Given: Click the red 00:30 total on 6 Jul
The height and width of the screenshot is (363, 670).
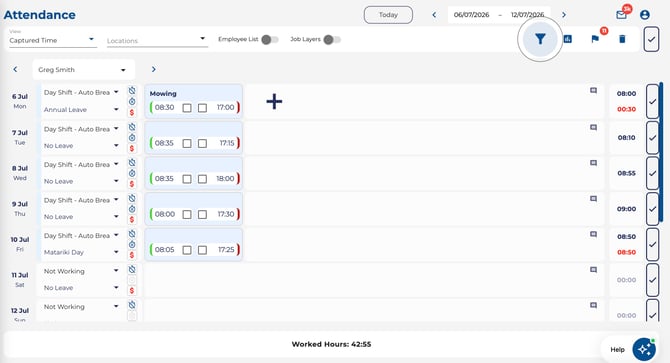Looking at the screenshot, I should pyautogui.click(x=626, y=109).
